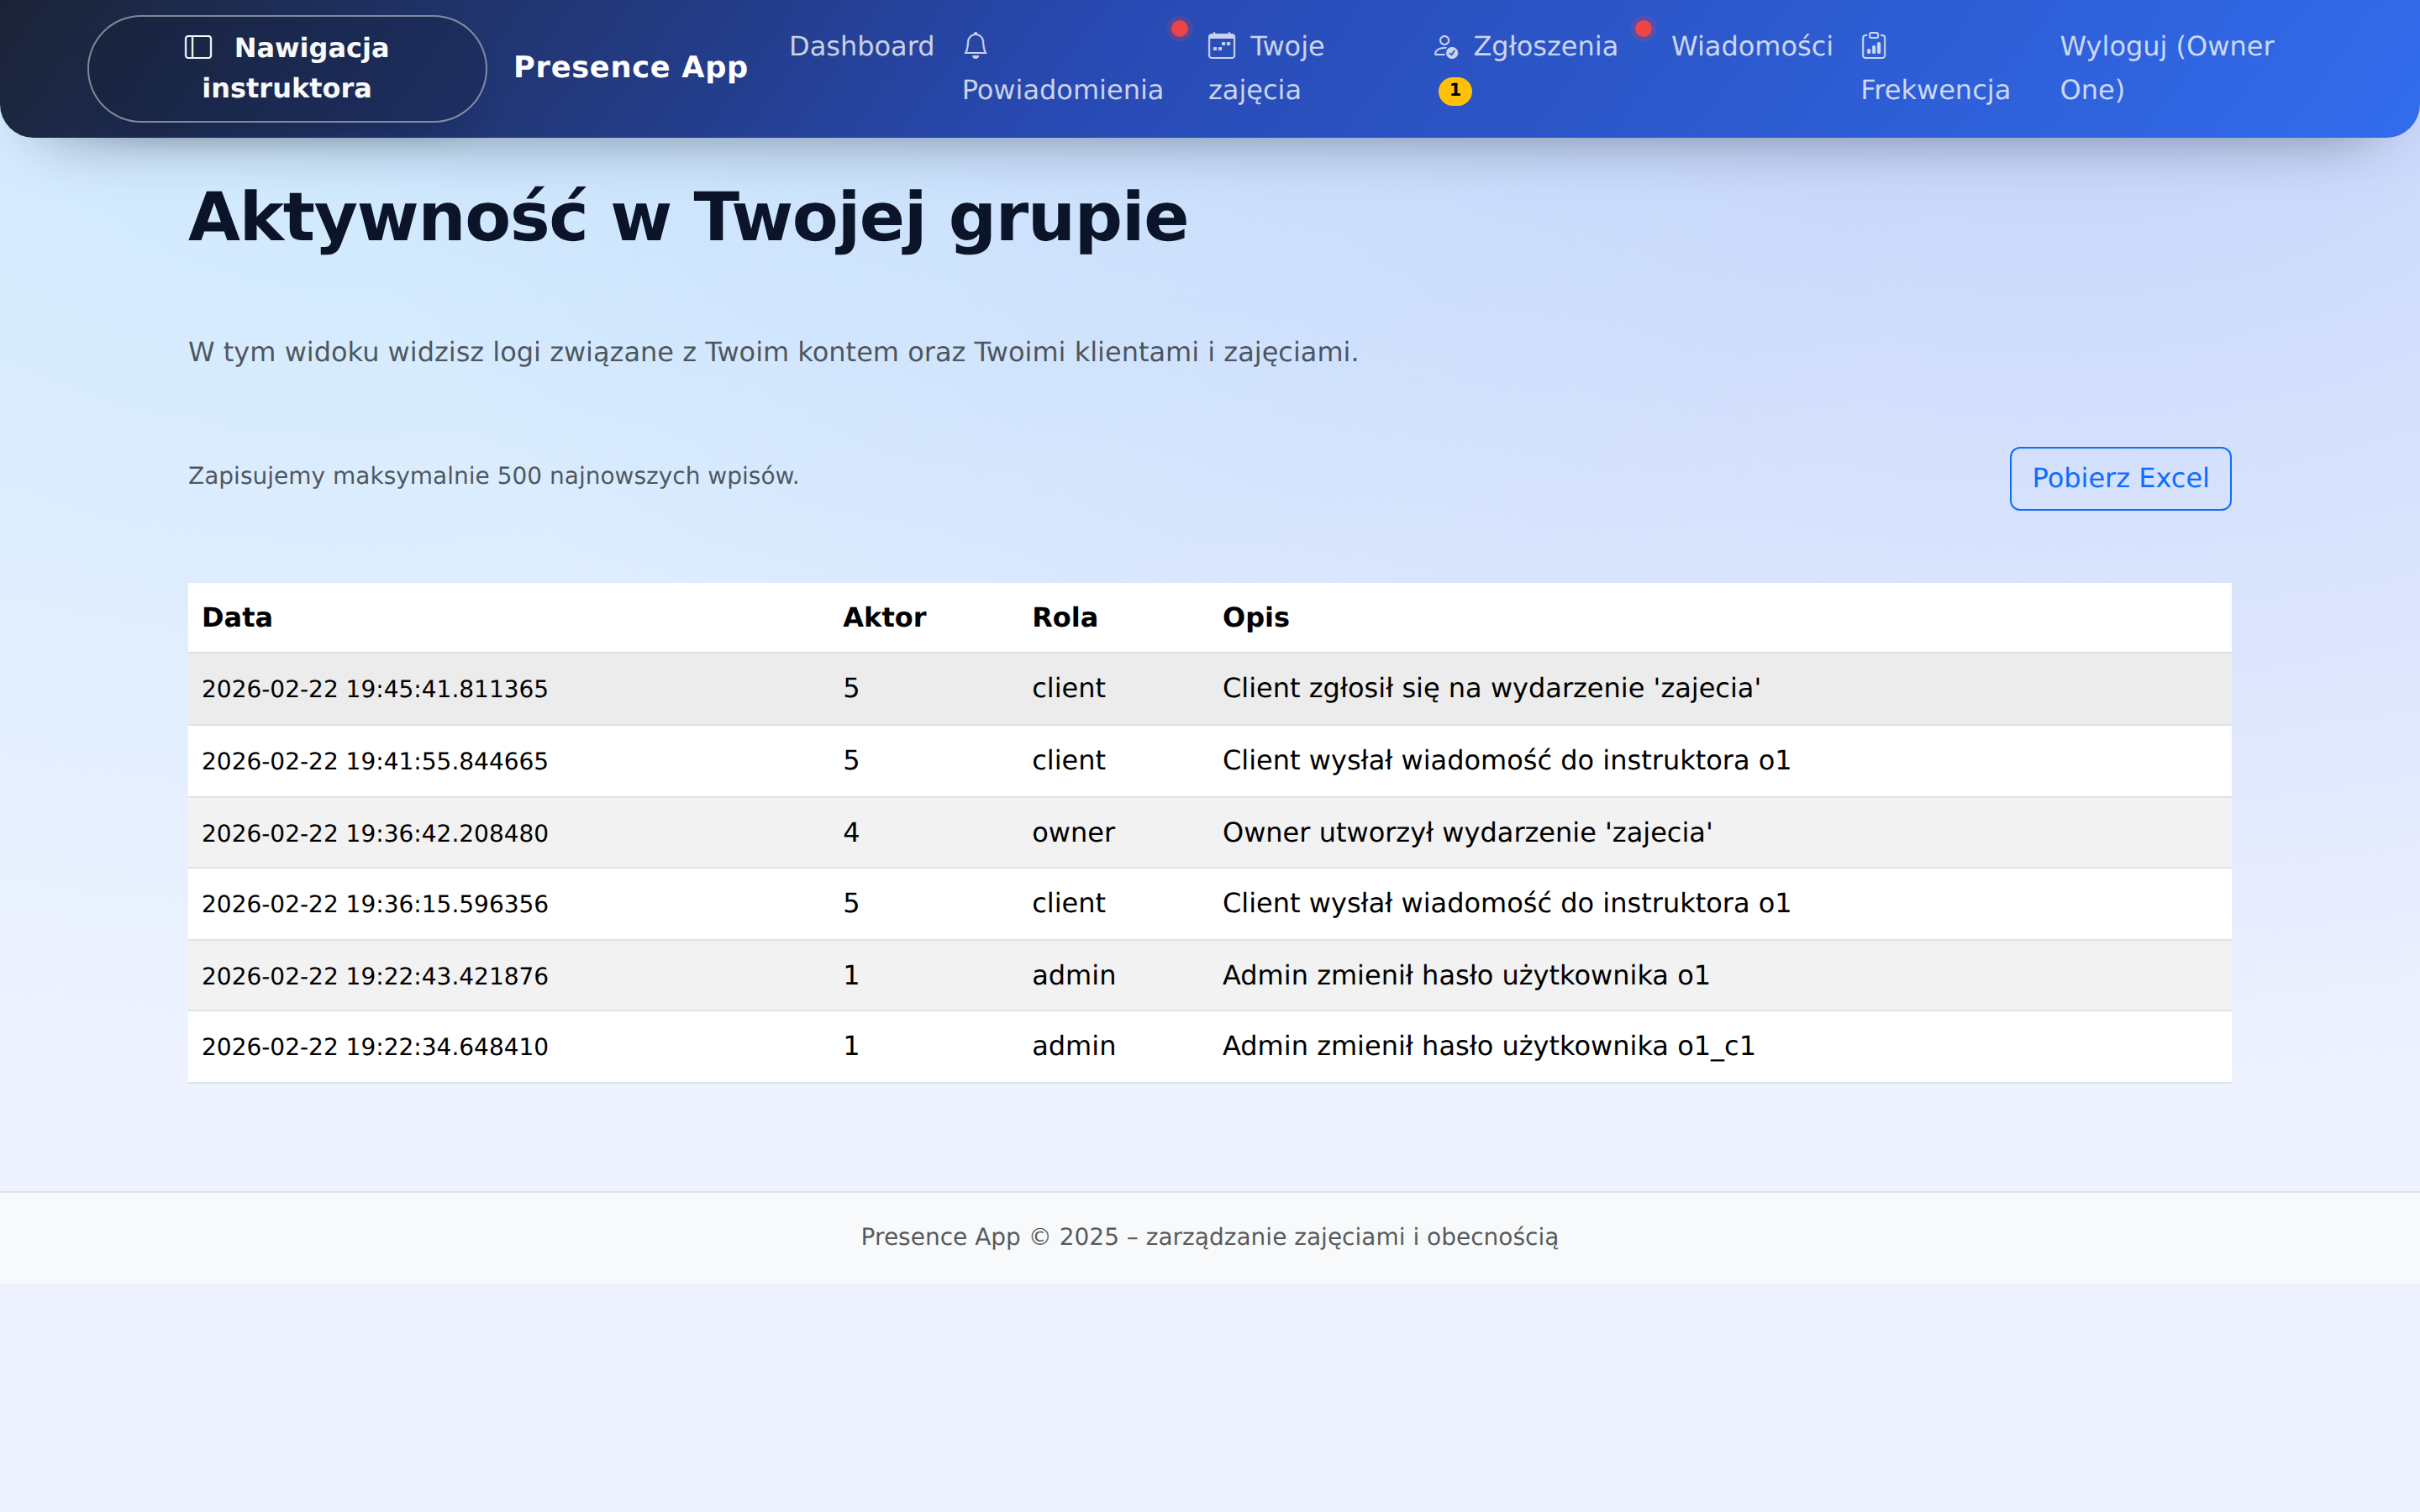Screen dimensions: 2420x1512
Task: Click the note about 500 najnowszych wpisów
Action: [493, 476]
